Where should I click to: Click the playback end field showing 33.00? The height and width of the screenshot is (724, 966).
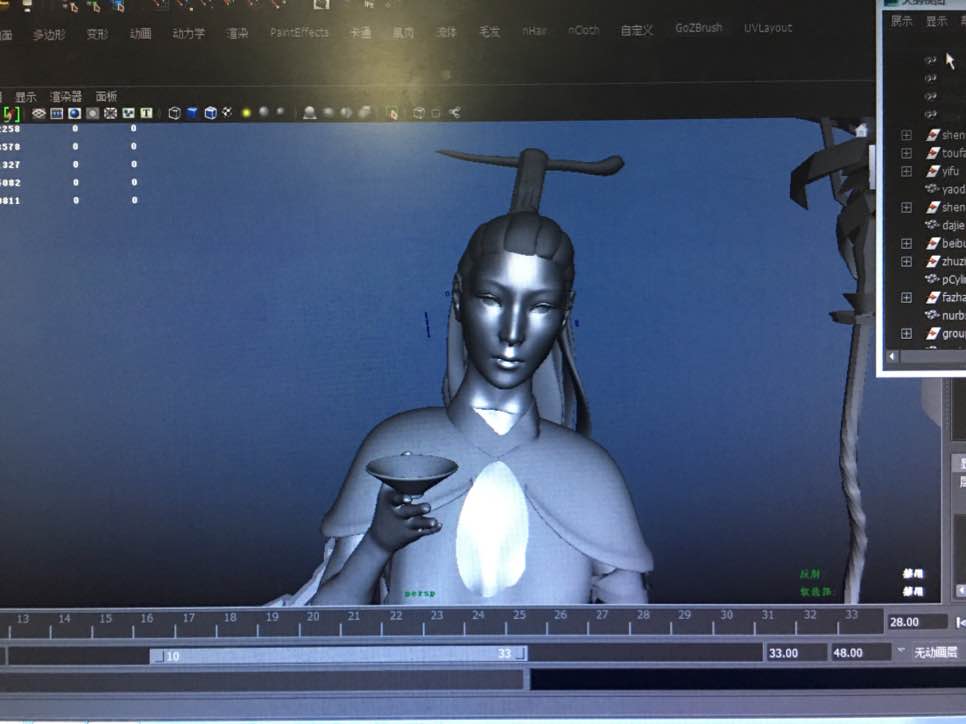point(795,653)
